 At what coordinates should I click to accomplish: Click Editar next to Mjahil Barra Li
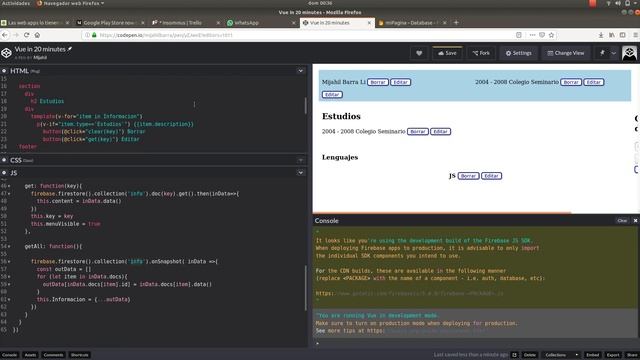pos(400,82)
